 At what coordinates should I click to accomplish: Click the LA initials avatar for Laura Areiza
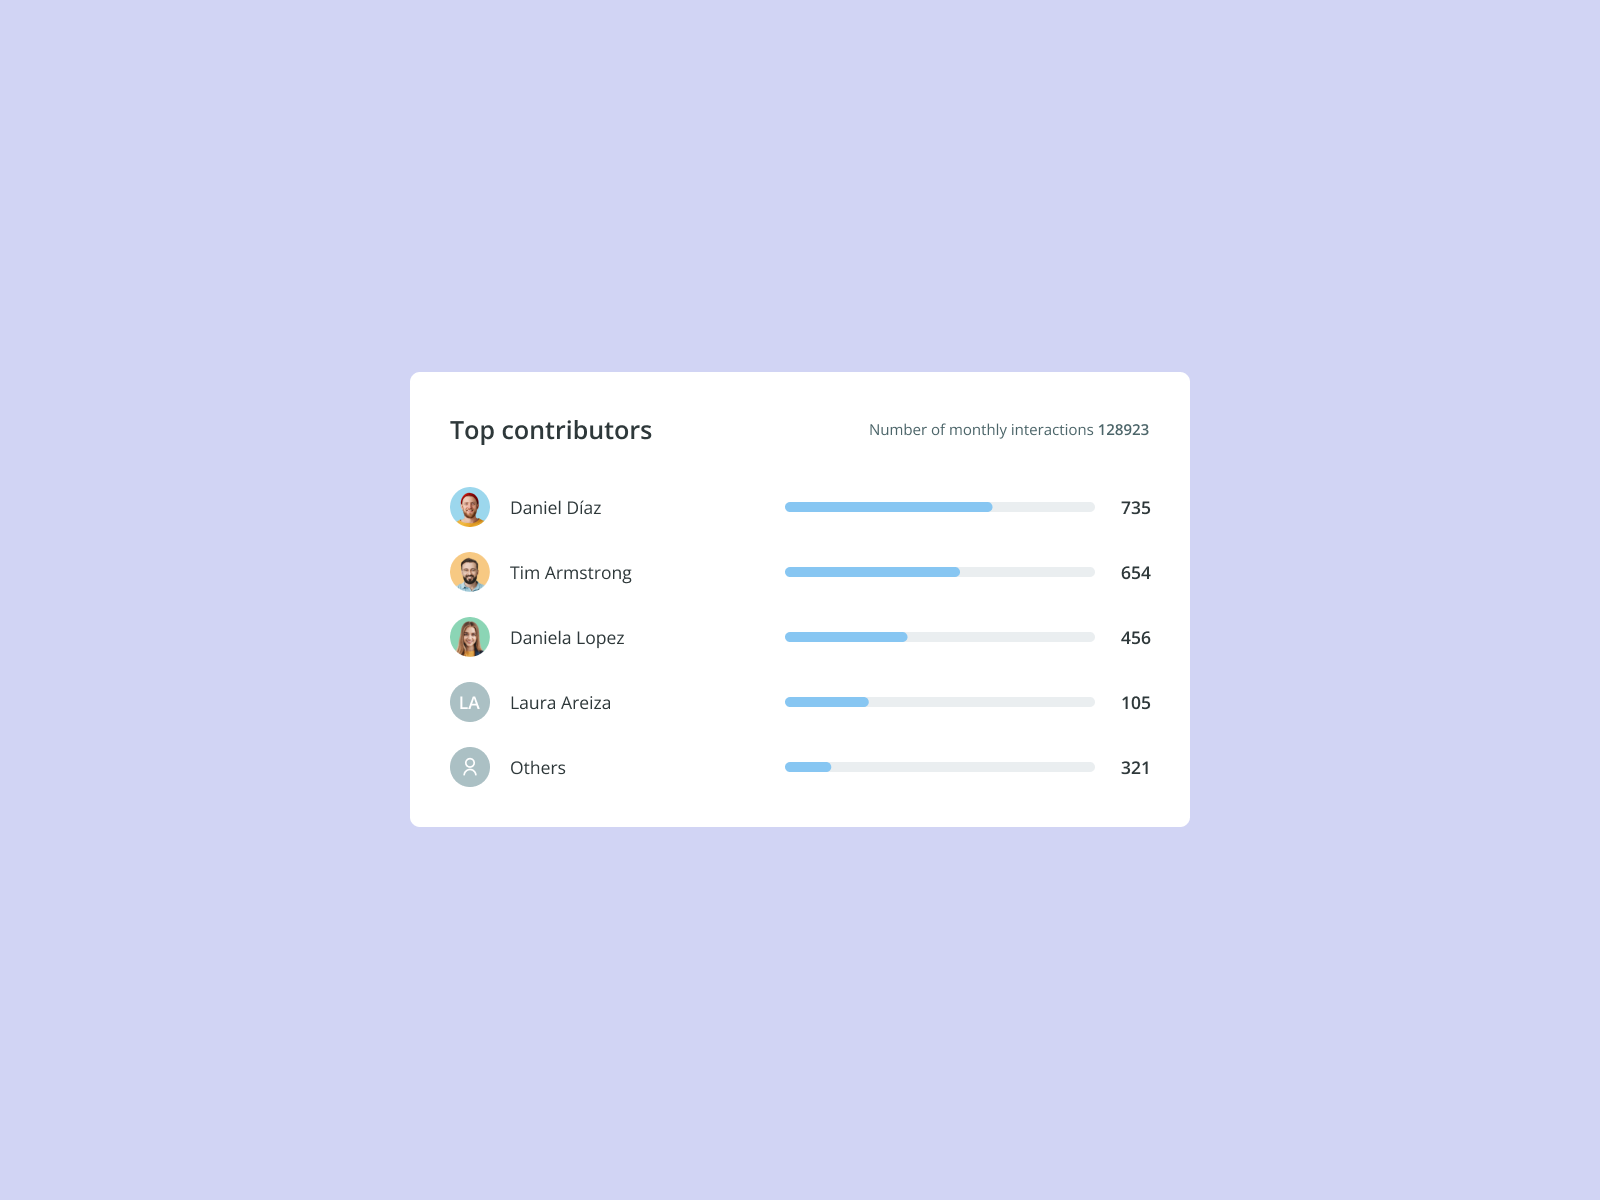click(x=470, y=702)
